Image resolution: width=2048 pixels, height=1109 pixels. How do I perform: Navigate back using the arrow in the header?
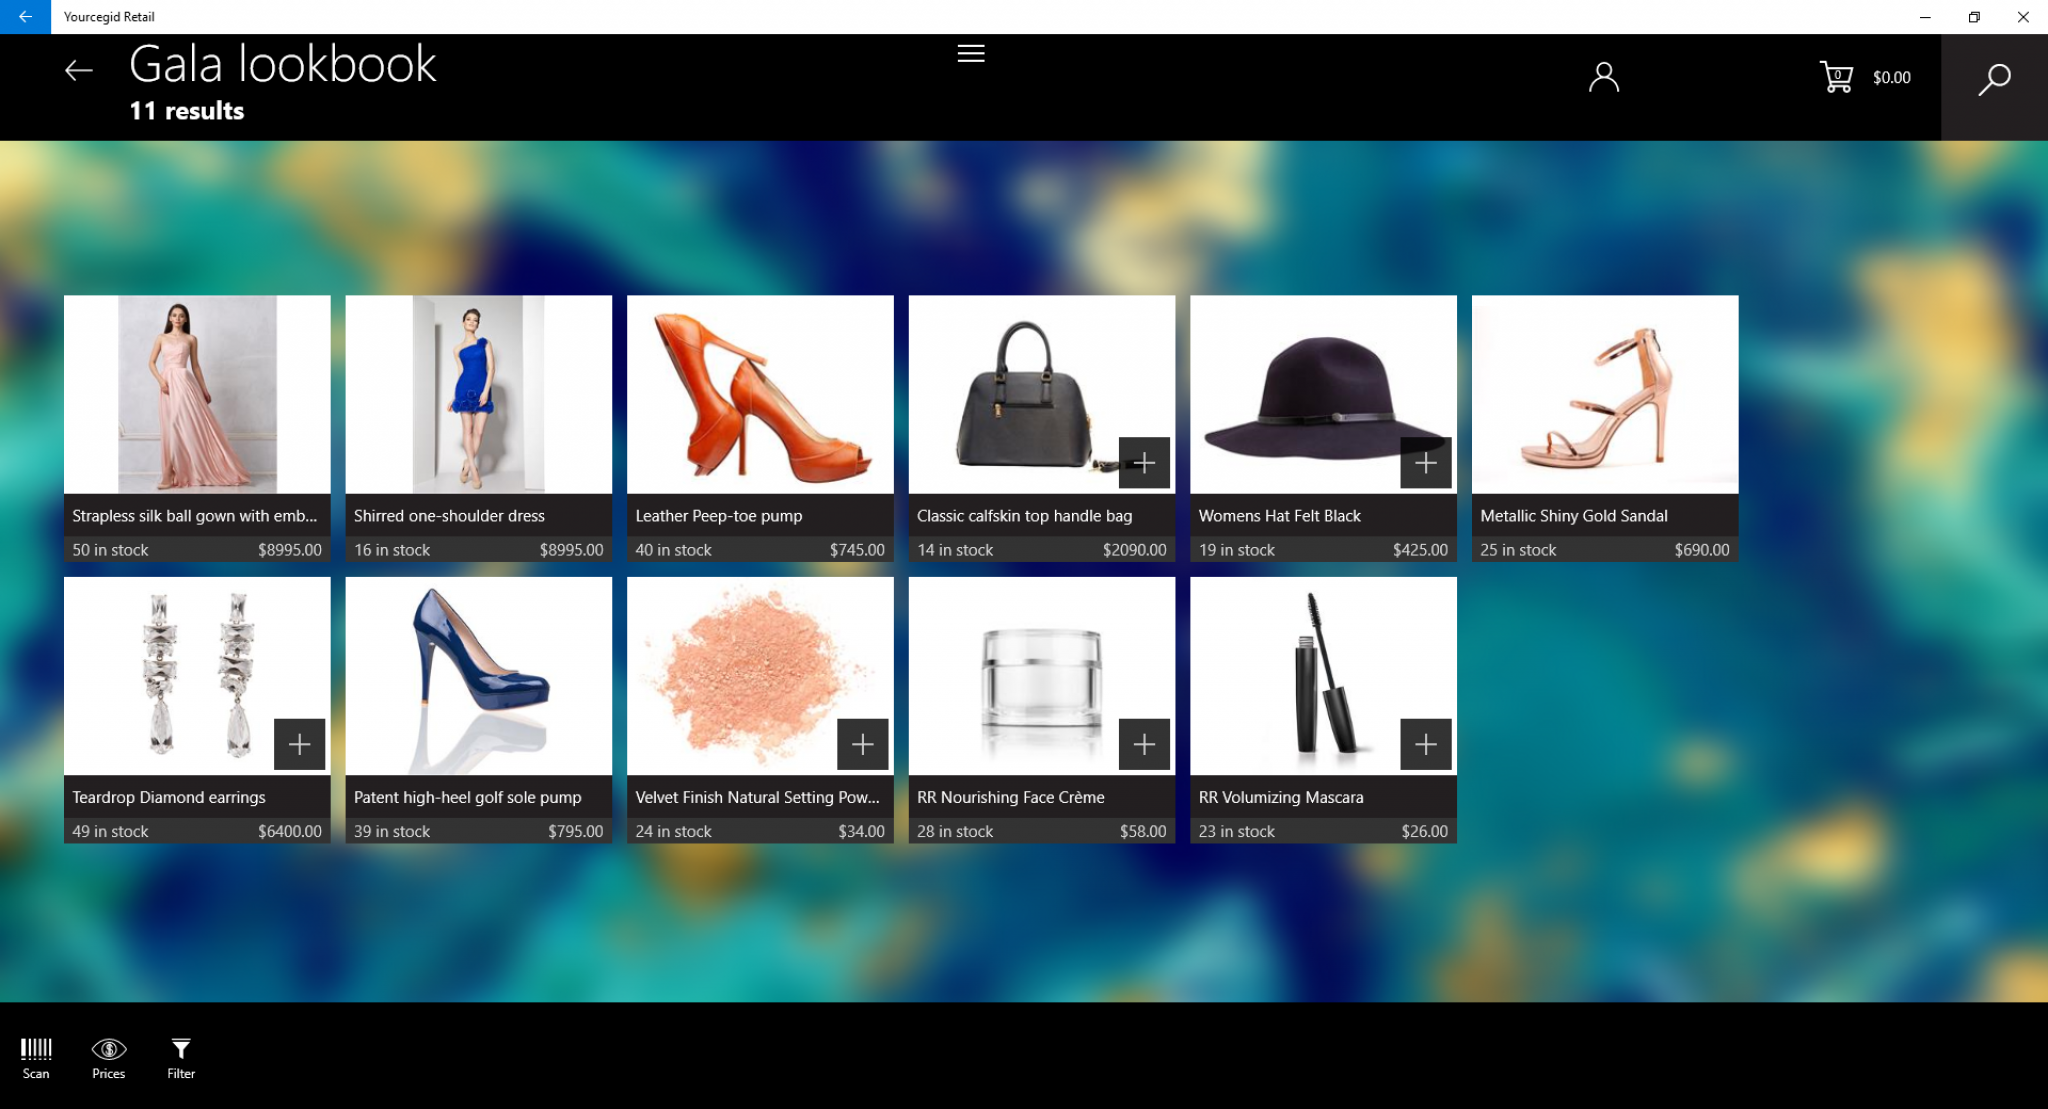pyautogui.click(x=78, y=70)
